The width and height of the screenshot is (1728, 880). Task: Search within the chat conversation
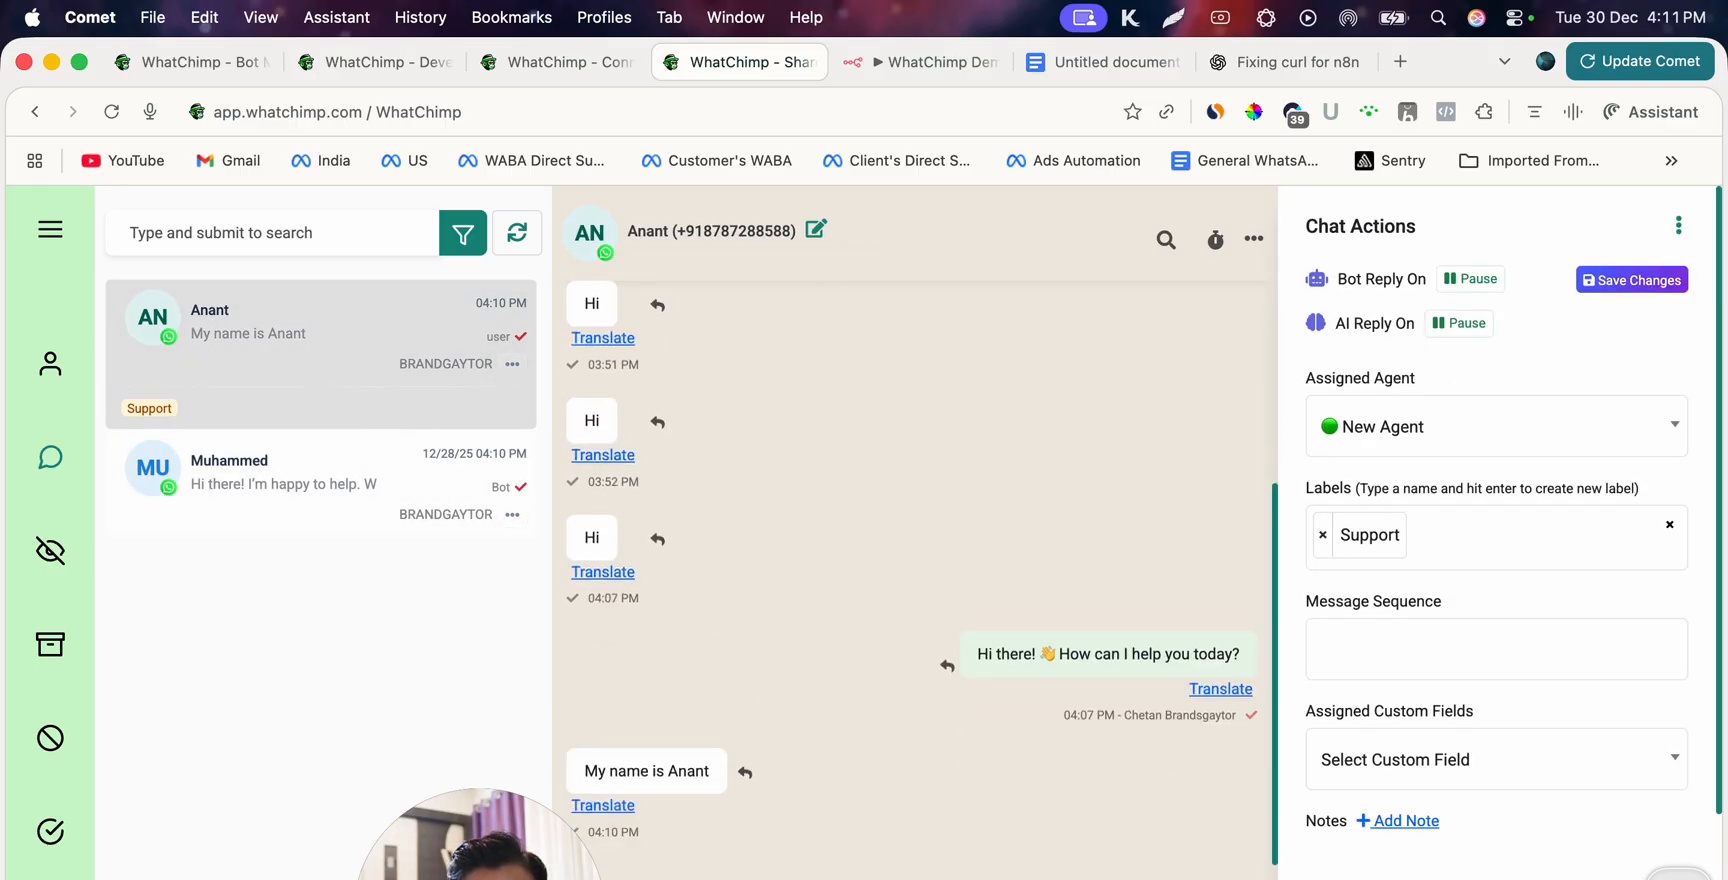[x=1166, y=240]
